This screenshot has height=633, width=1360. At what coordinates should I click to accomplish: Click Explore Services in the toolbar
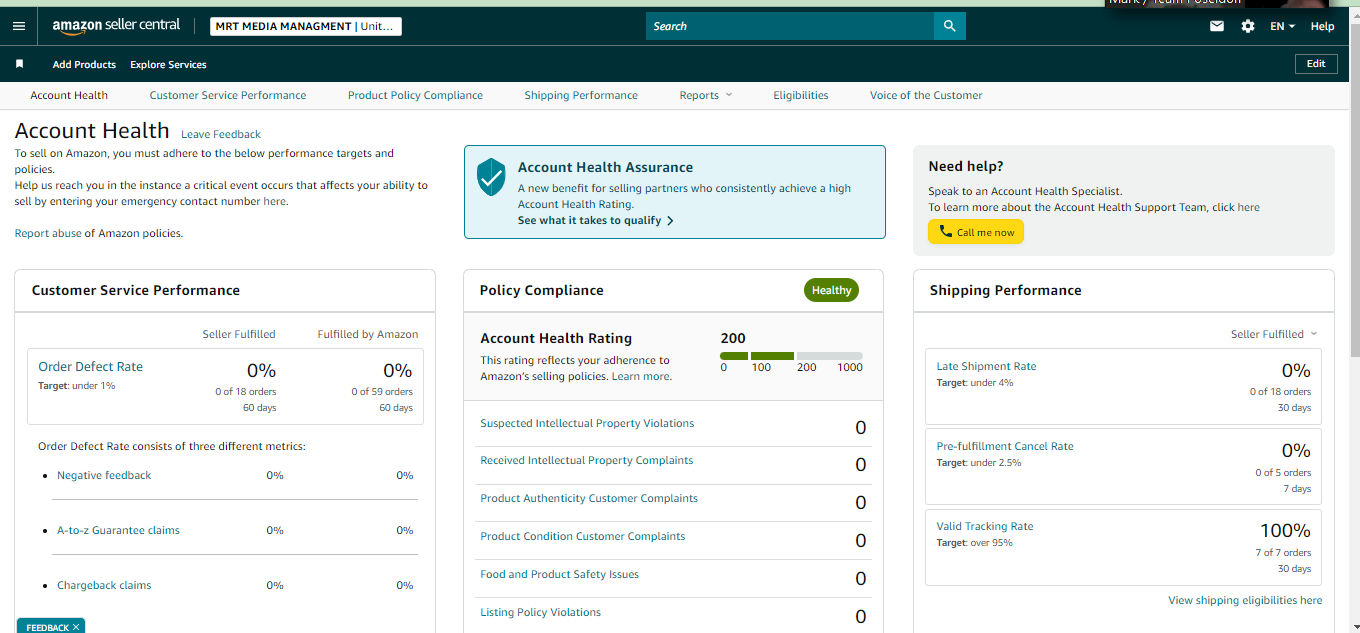point(168,64)
